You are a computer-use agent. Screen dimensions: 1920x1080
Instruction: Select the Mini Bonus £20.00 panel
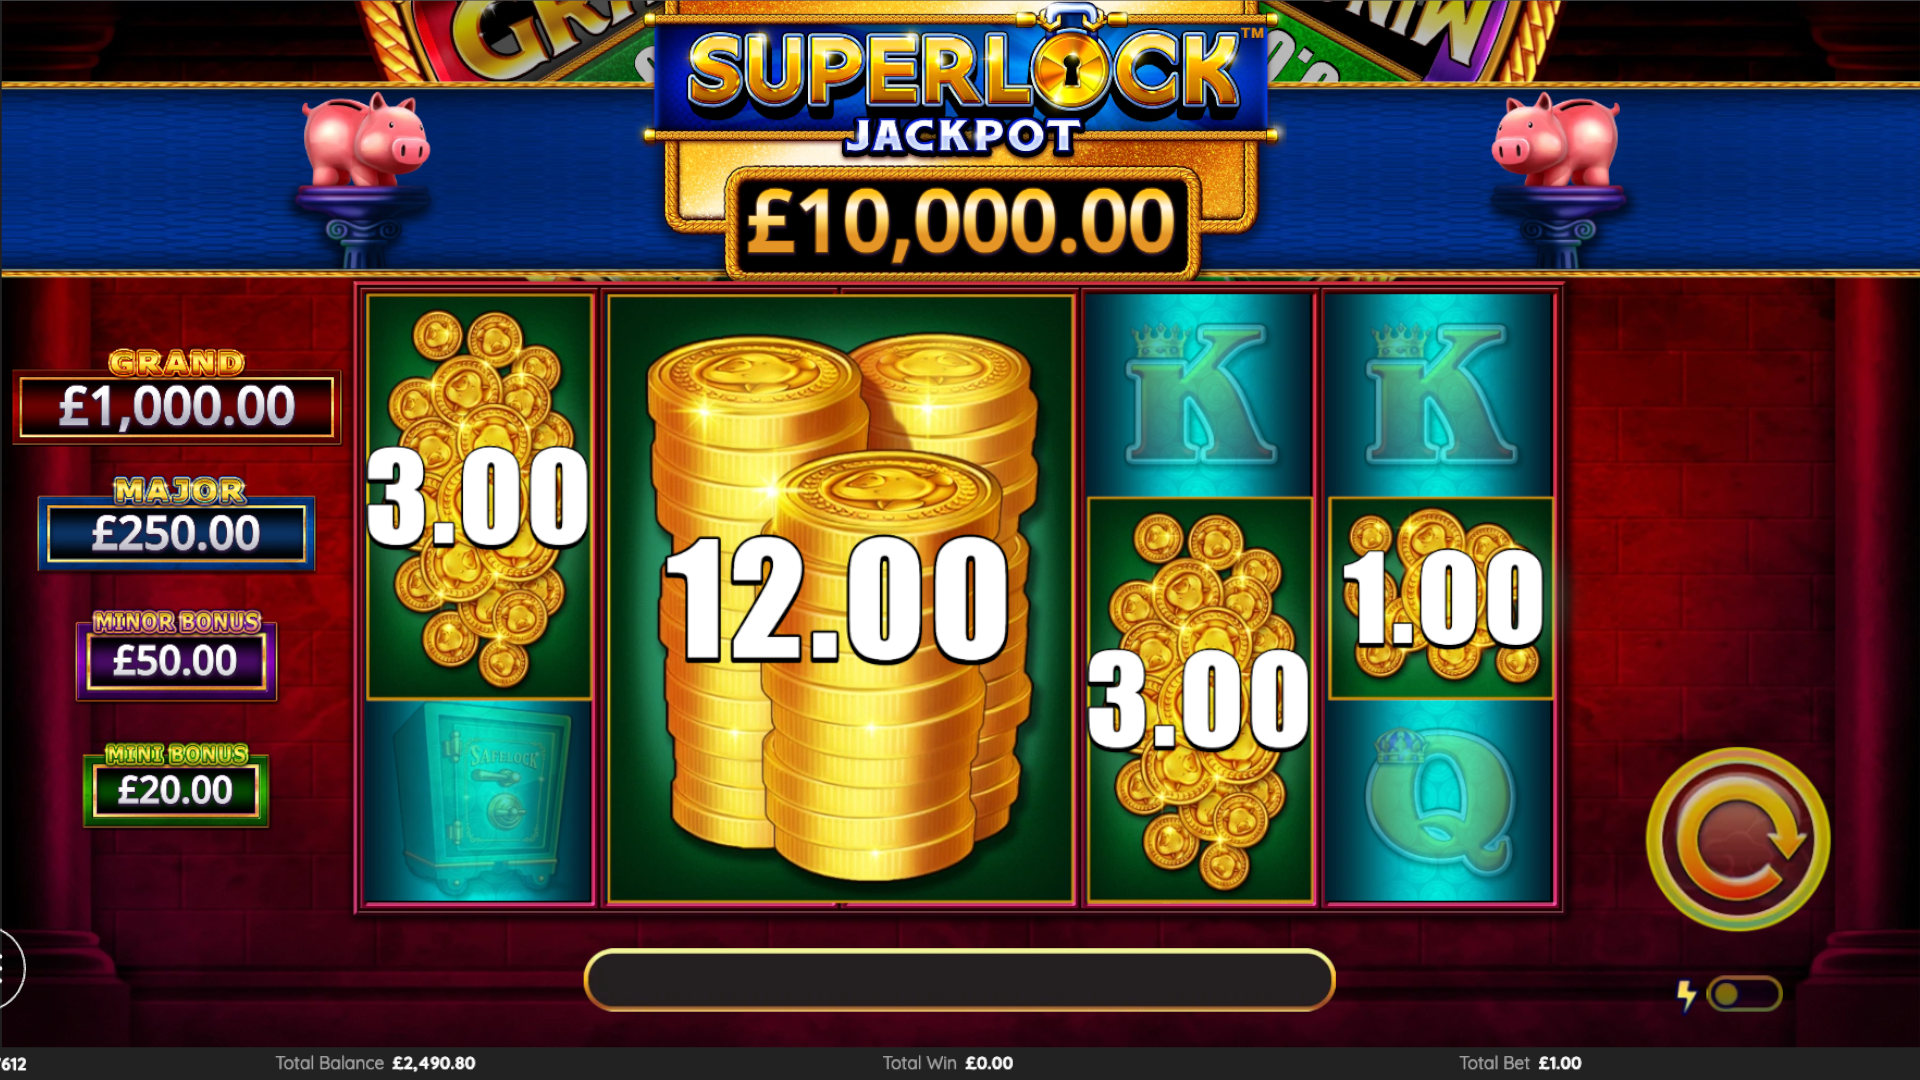[176, 784]
